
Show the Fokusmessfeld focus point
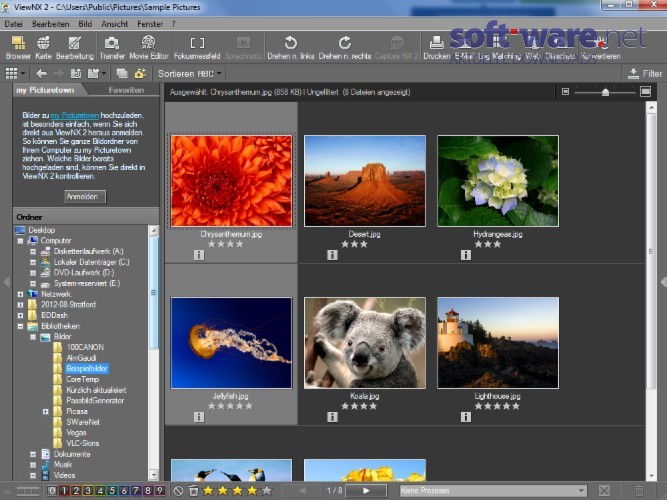(197, 47)
